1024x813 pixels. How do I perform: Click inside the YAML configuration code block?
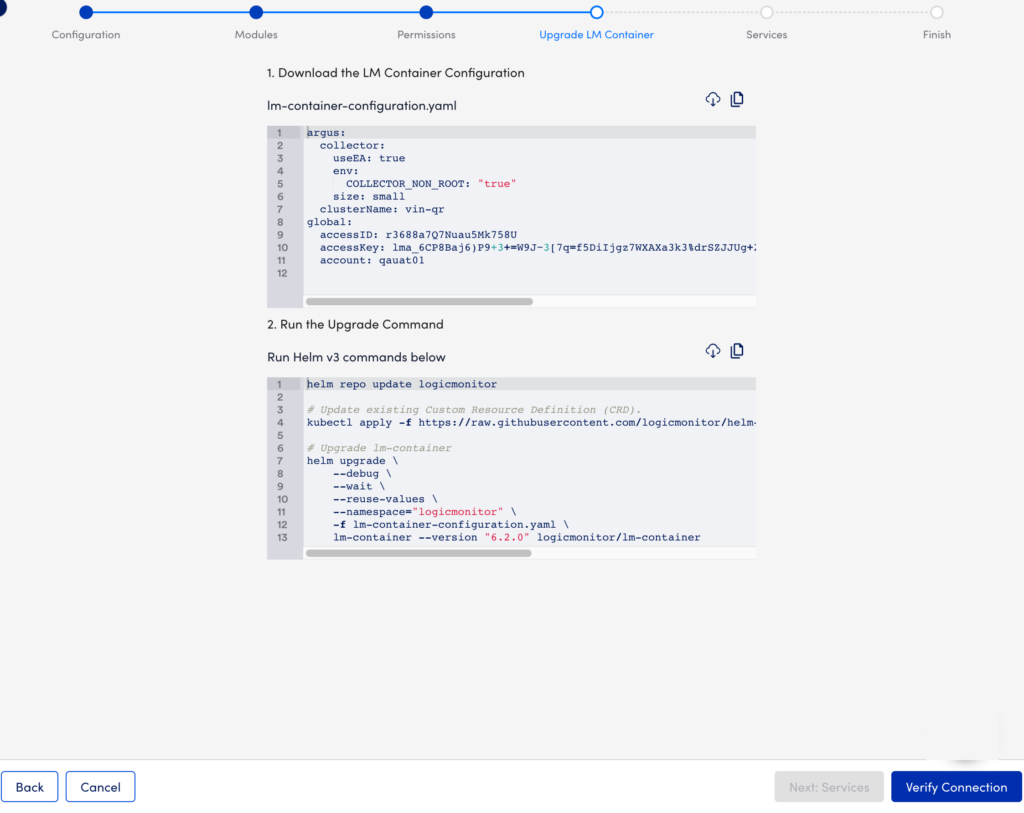click(x=500, y=200)
